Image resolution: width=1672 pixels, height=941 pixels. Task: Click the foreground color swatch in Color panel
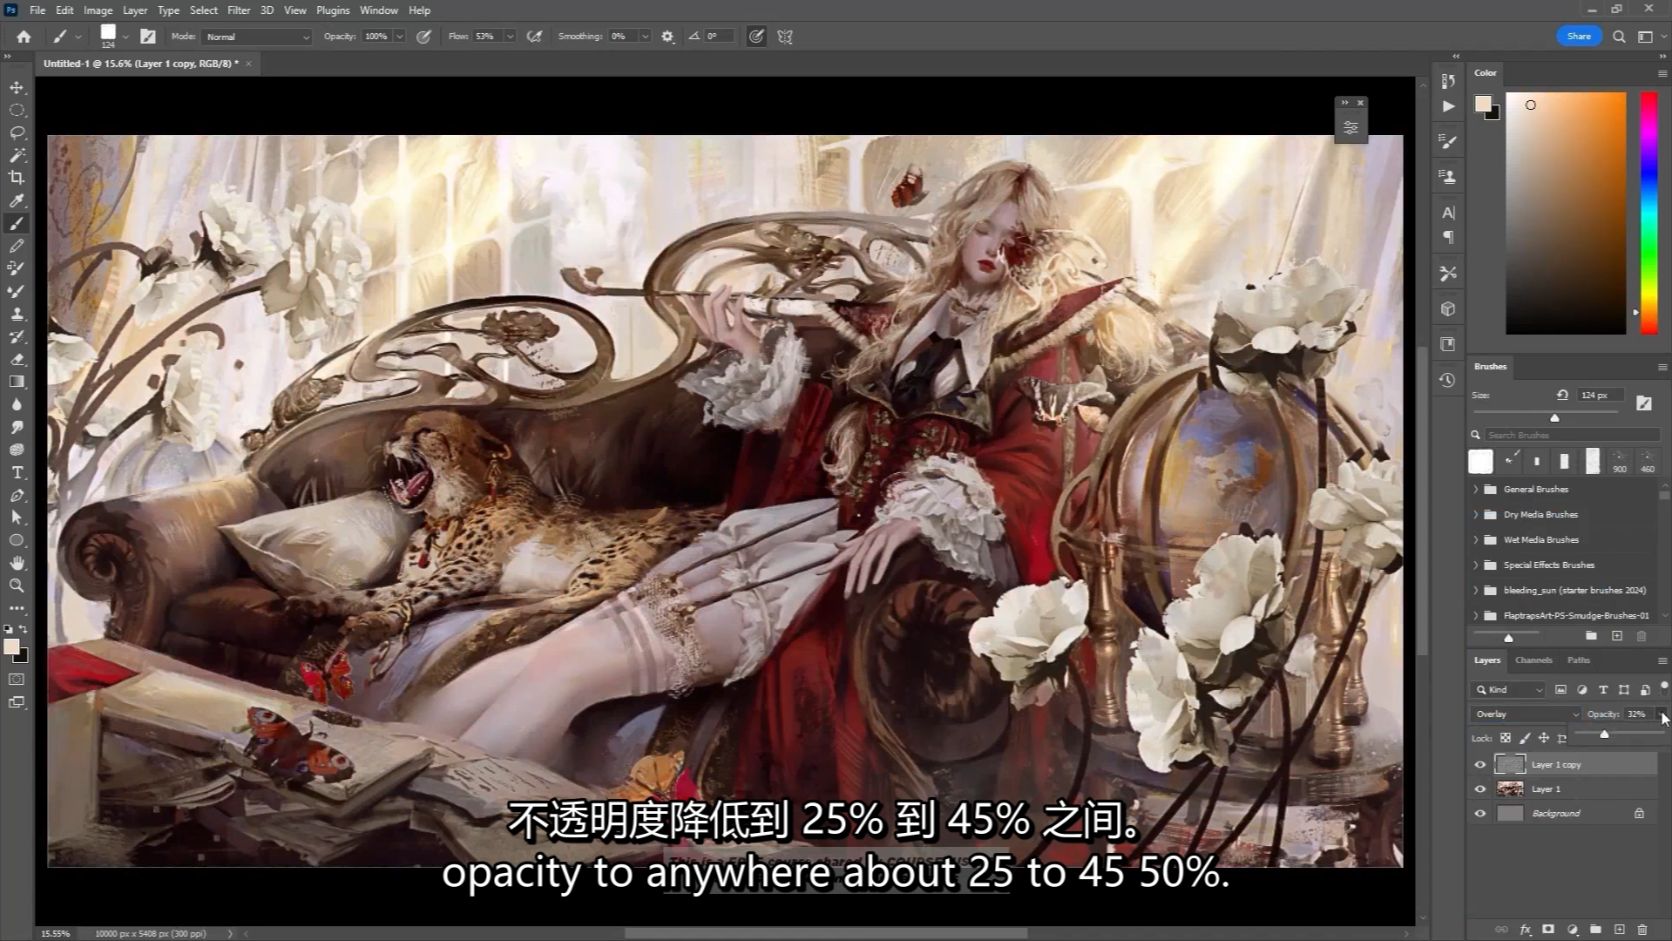(x=1483, y=104)
